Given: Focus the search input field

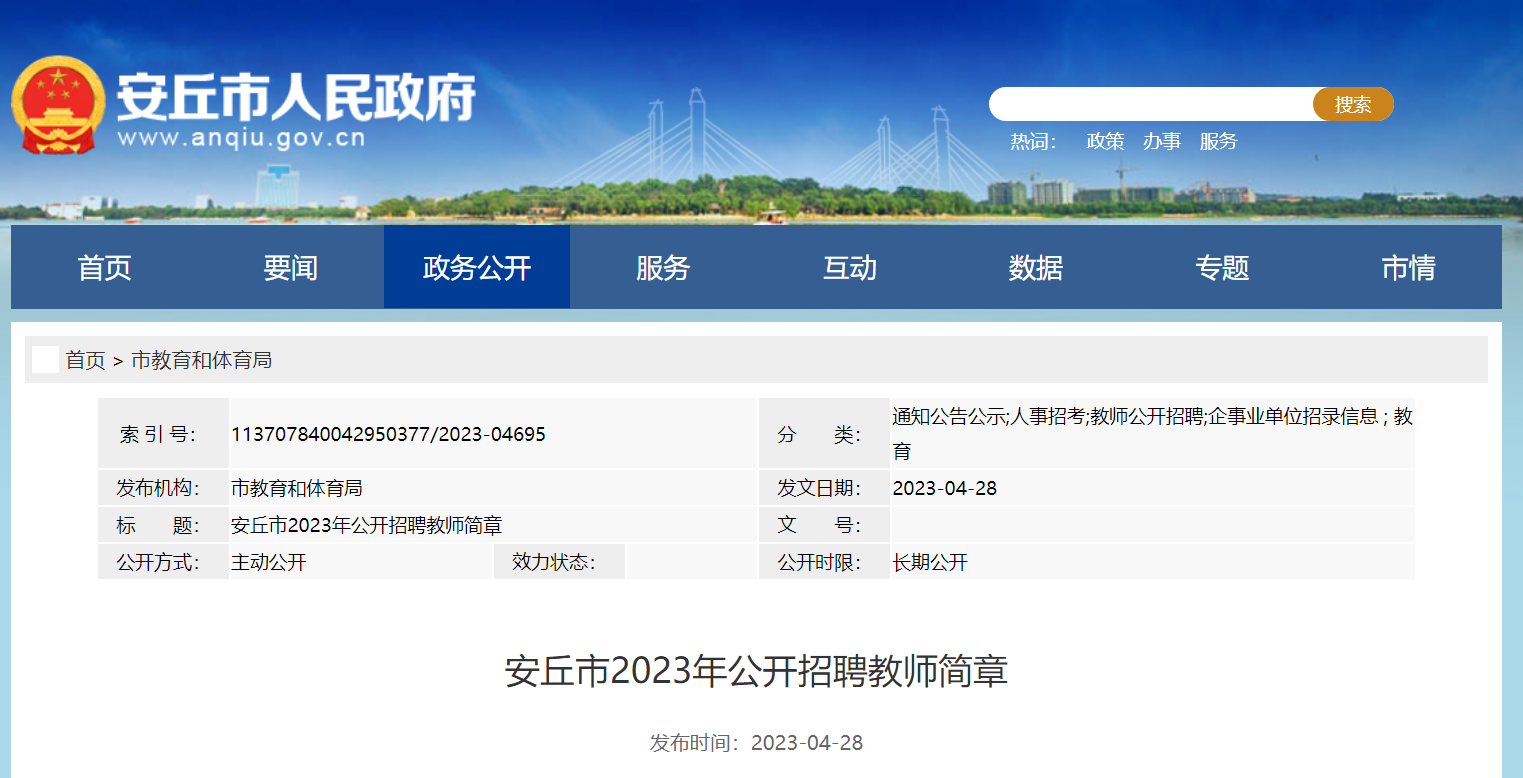Looking at the screenshot, I should (1150, 104).
